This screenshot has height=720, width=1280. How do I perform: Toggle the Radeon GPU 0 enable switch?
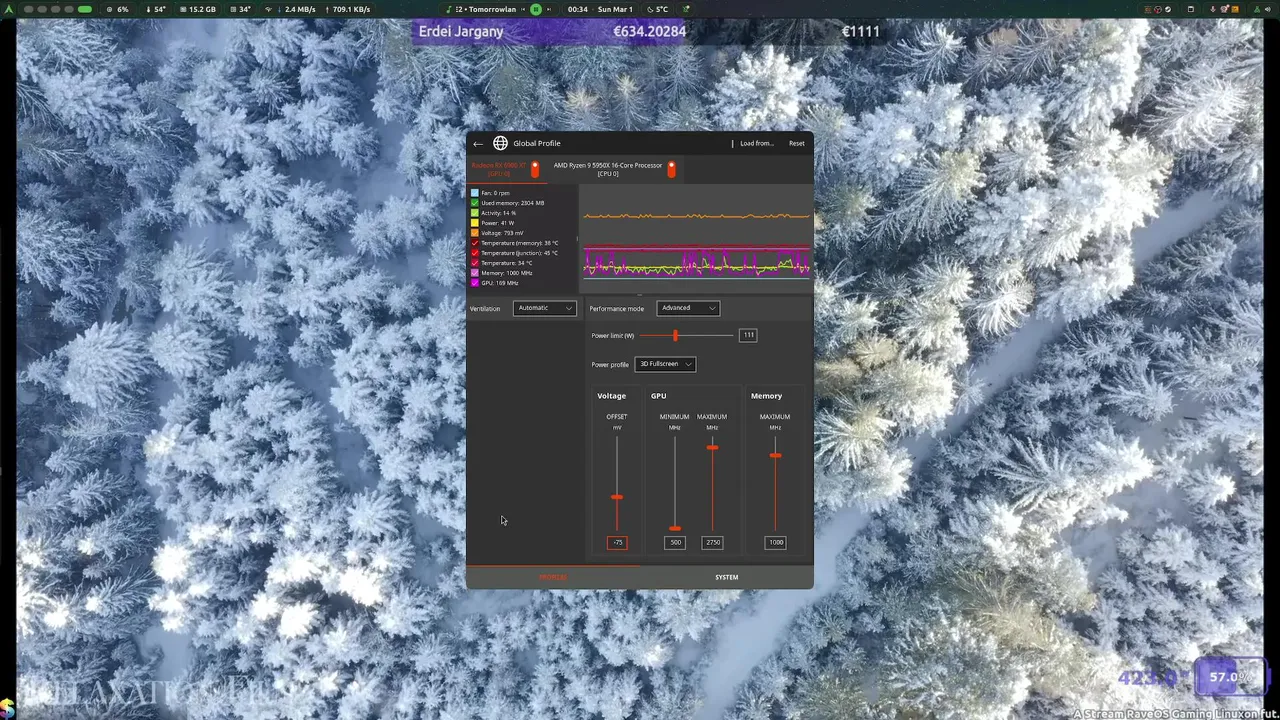pyautogui.click(x=535, y=169)
